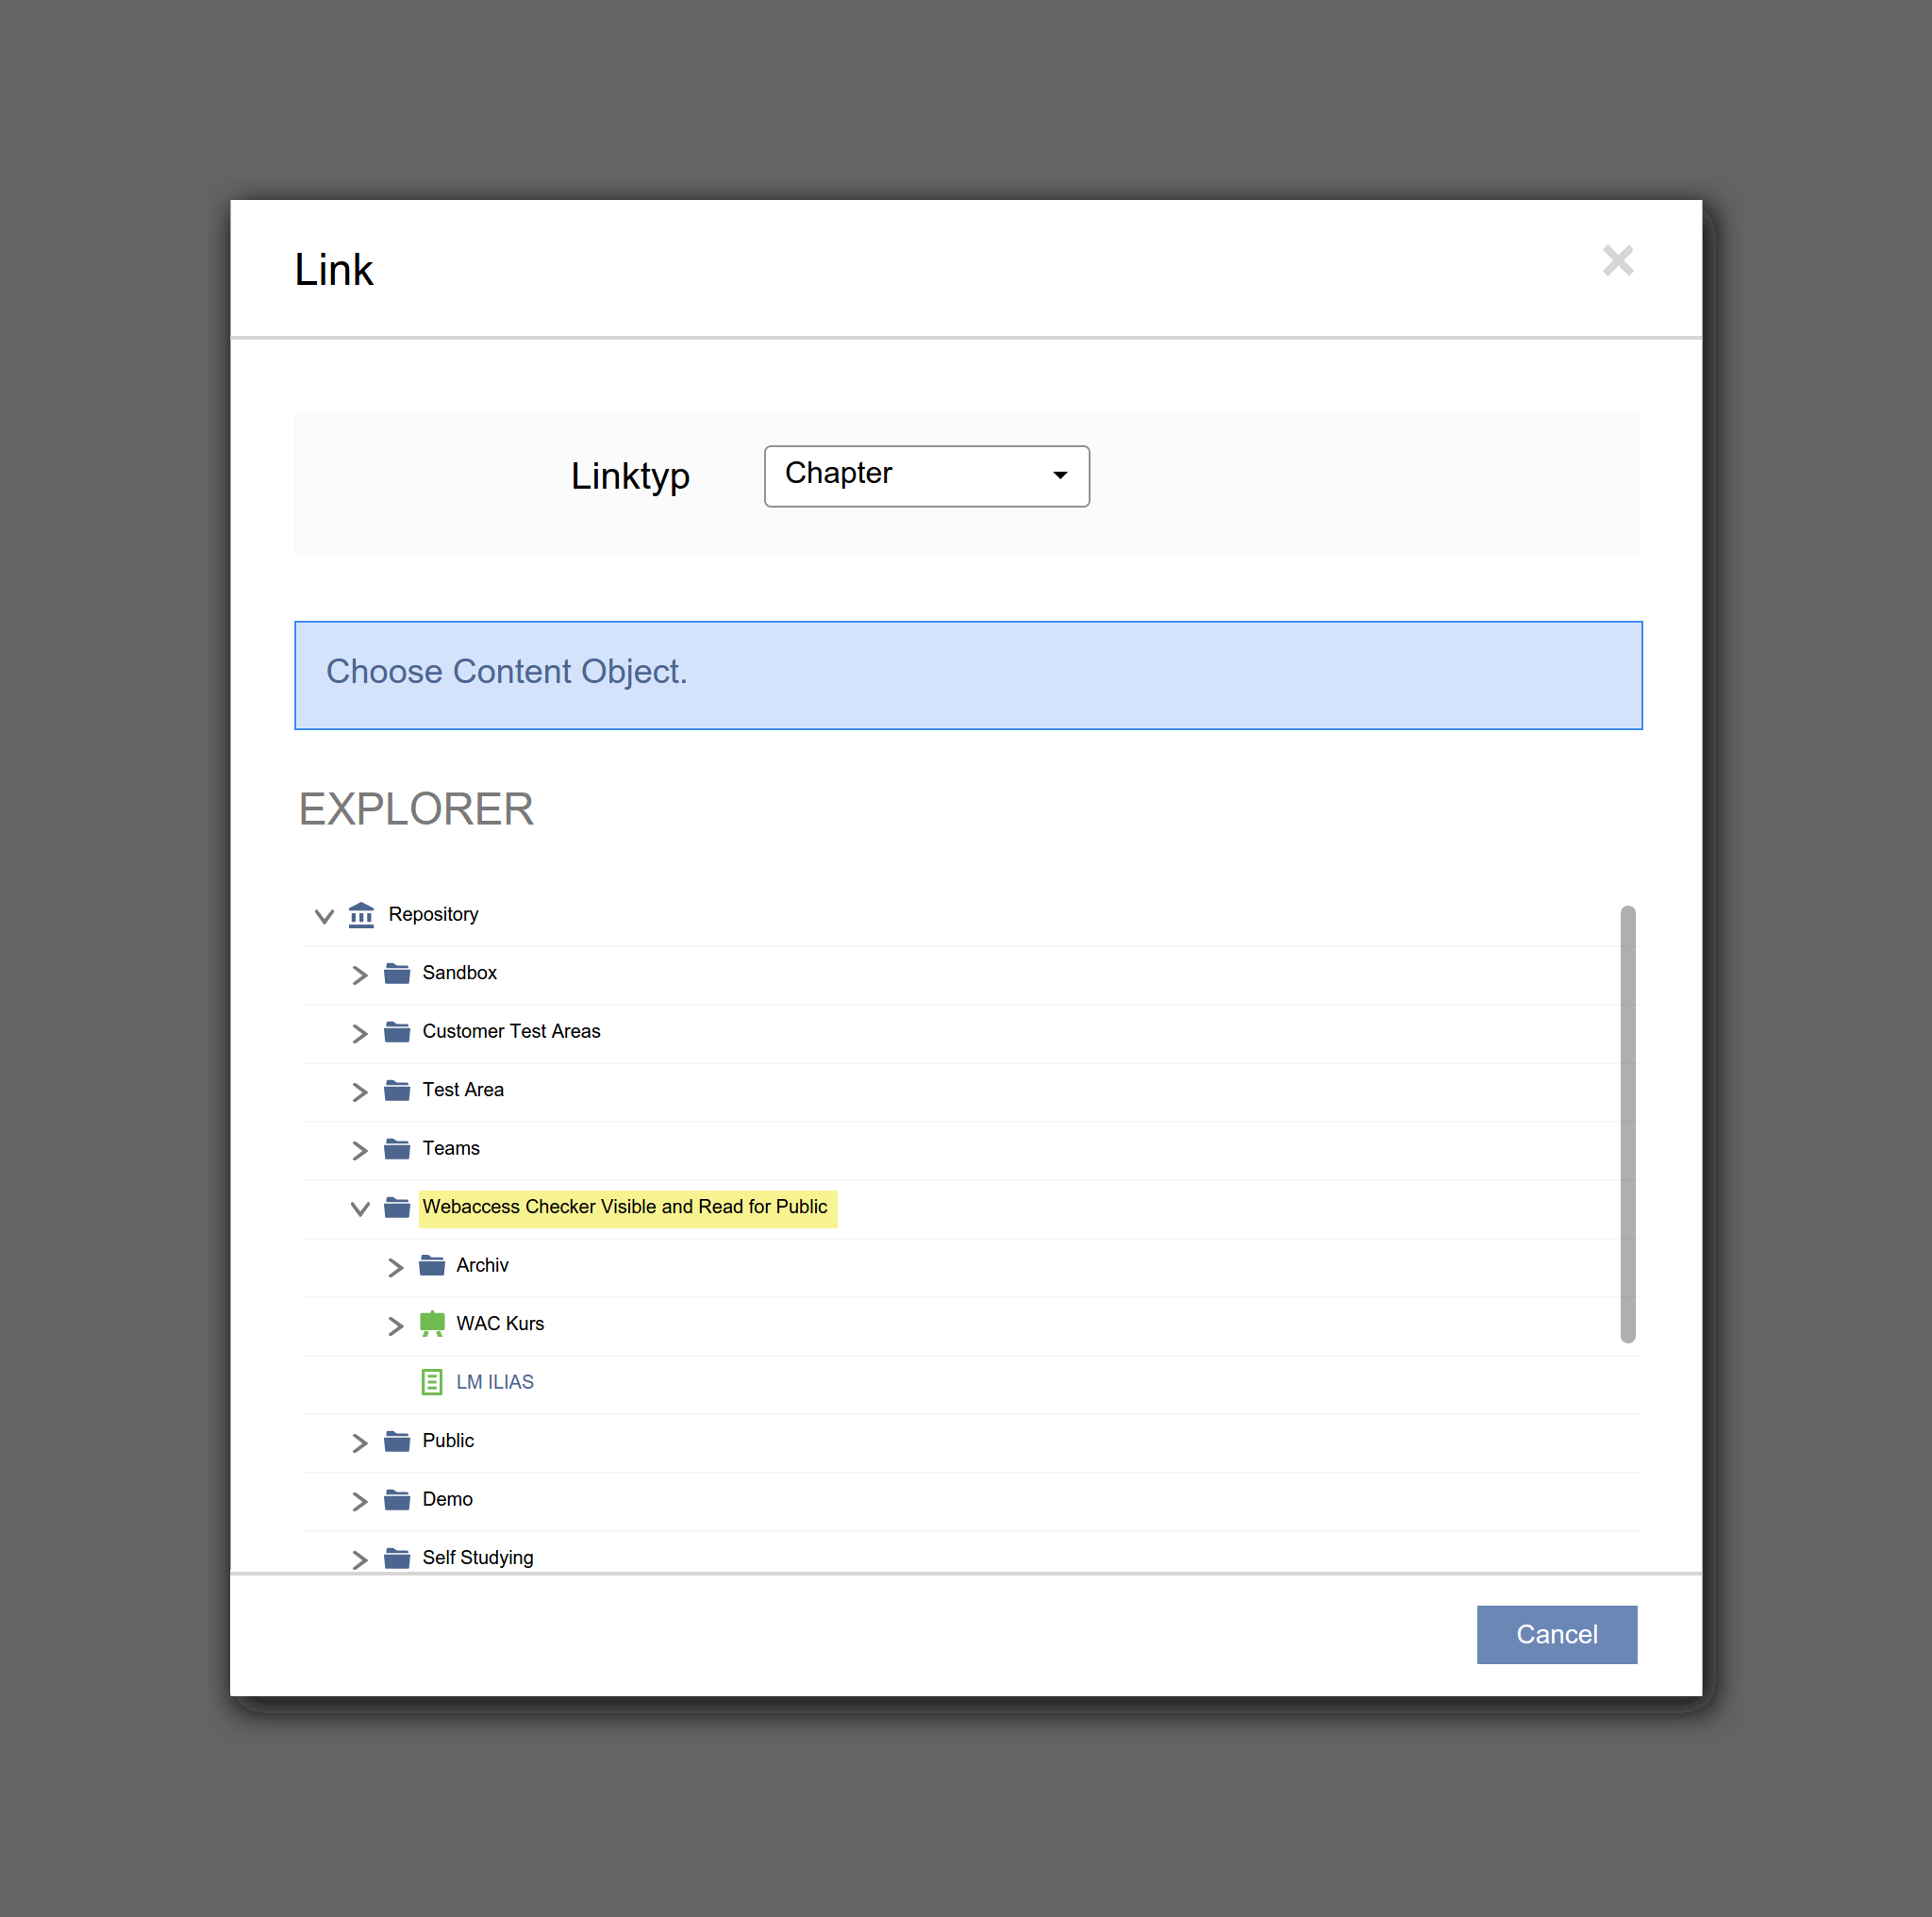Image resolution: width=1932 pixels, height=1917 pixels.
Task: Close the Link dialog with the X
Action: (x=1617, y=261)
